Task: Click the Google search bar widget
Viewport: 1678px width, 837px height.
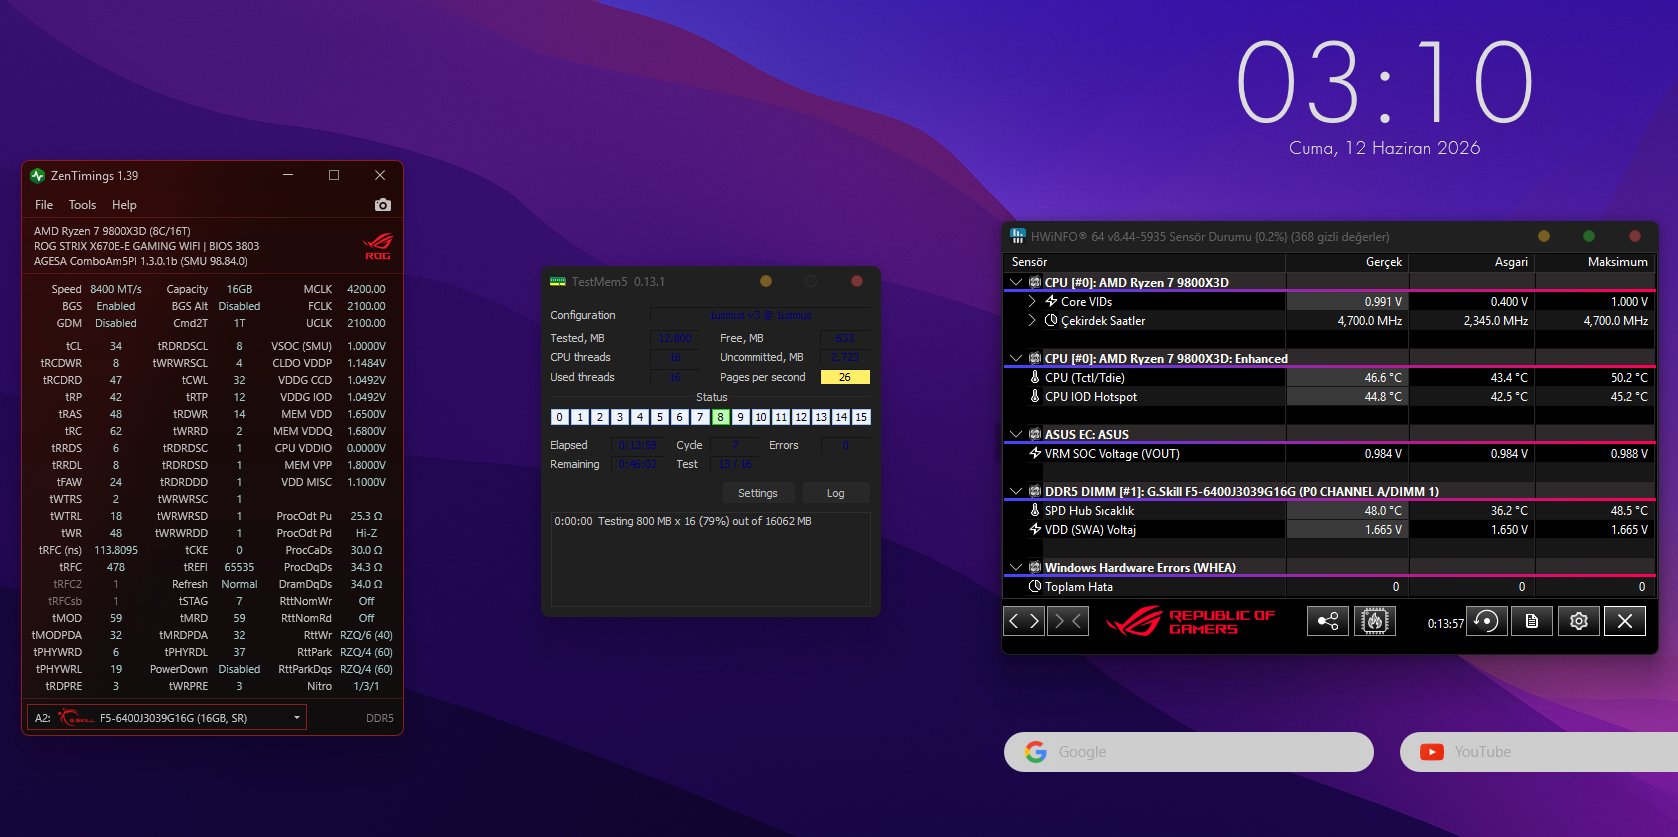Action: click(1189, 752)
